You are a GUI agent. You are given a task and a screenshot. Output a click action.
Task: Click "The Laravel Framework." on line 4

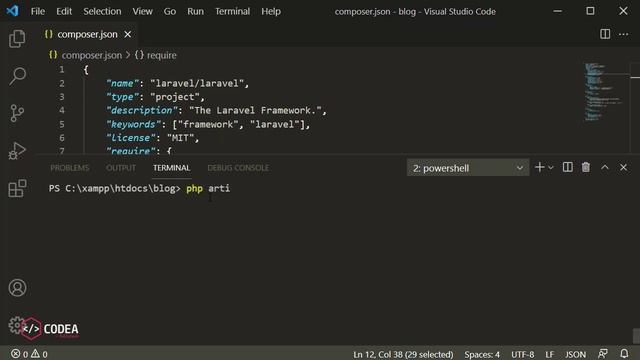[x=255, y=110]
